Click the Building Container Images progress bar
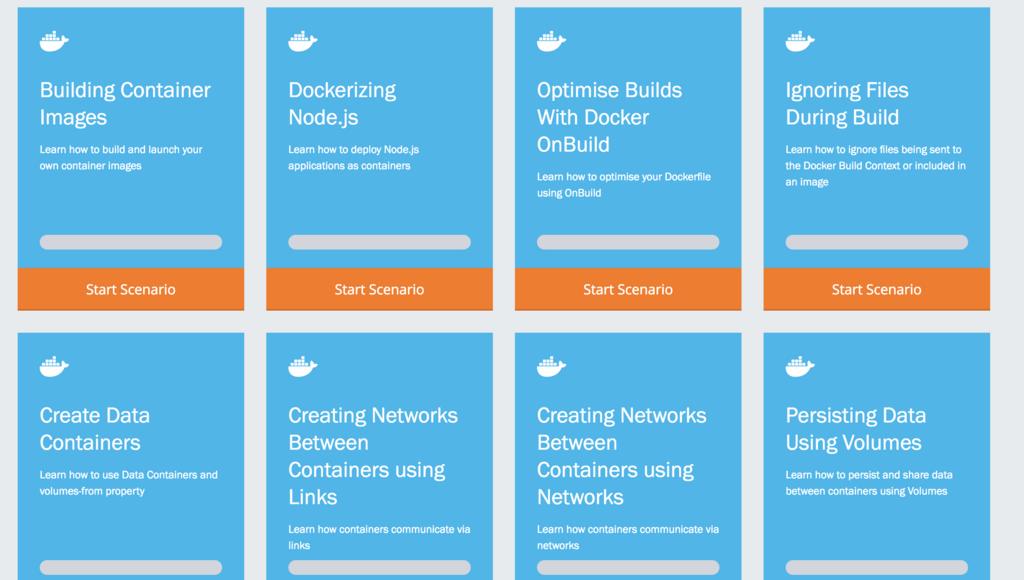This screenshot has height=580, width=1024. tap(131, 242)
